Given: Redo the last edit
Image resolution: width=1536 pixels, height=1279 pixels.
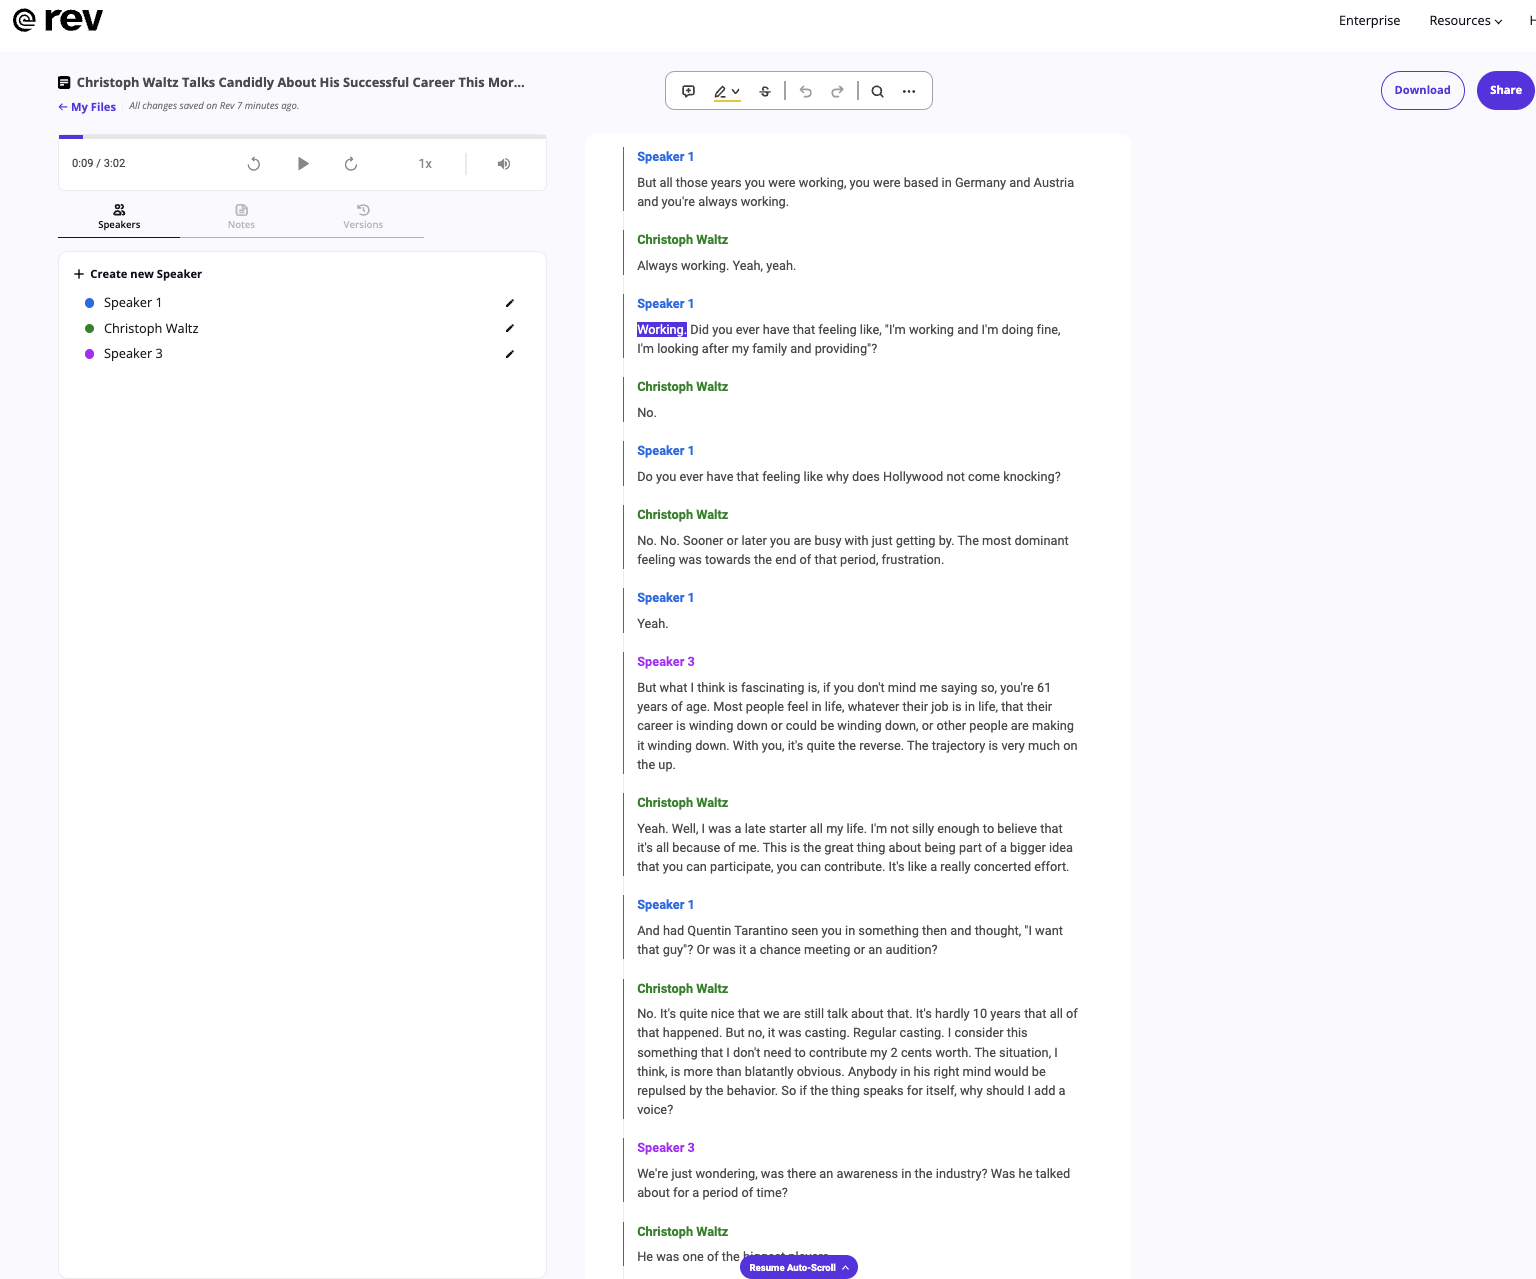Looking at the screenshot, I should 837,91.
